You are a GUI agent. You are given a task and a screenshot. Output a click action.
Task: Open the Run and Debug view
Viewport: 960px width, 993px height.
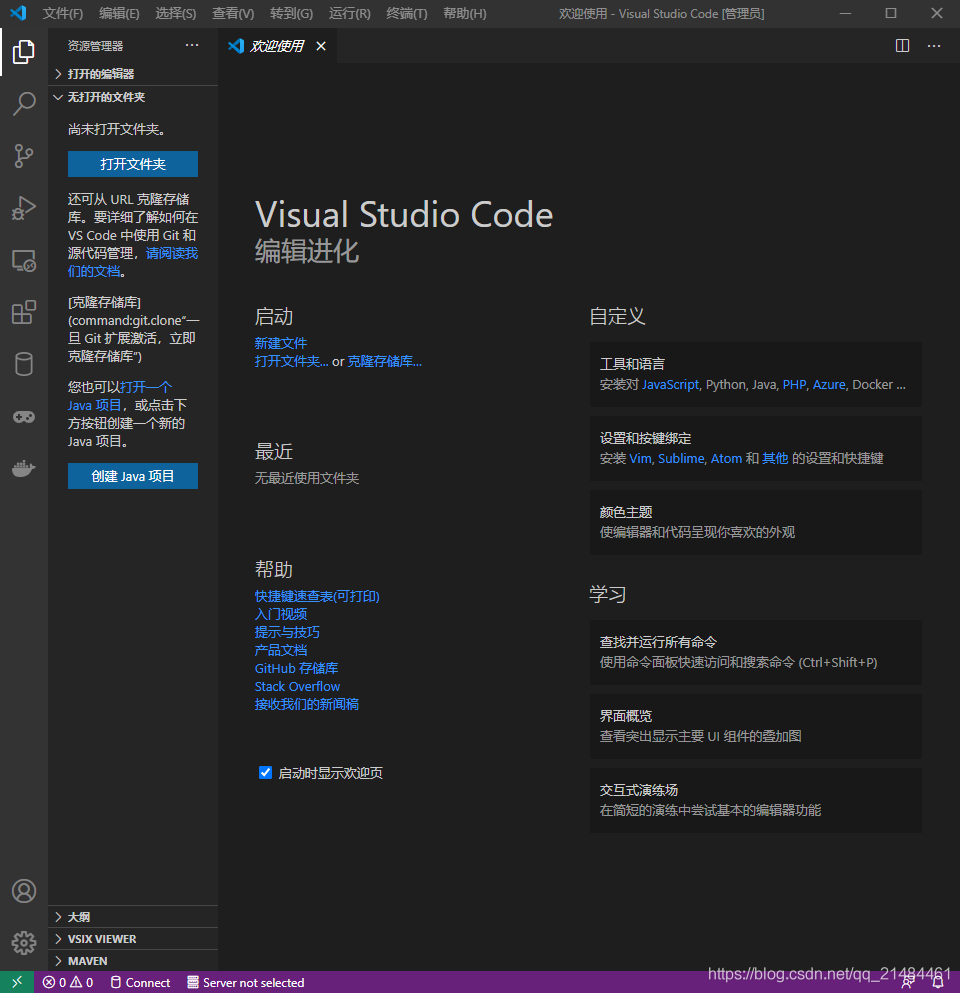[24, 208]
